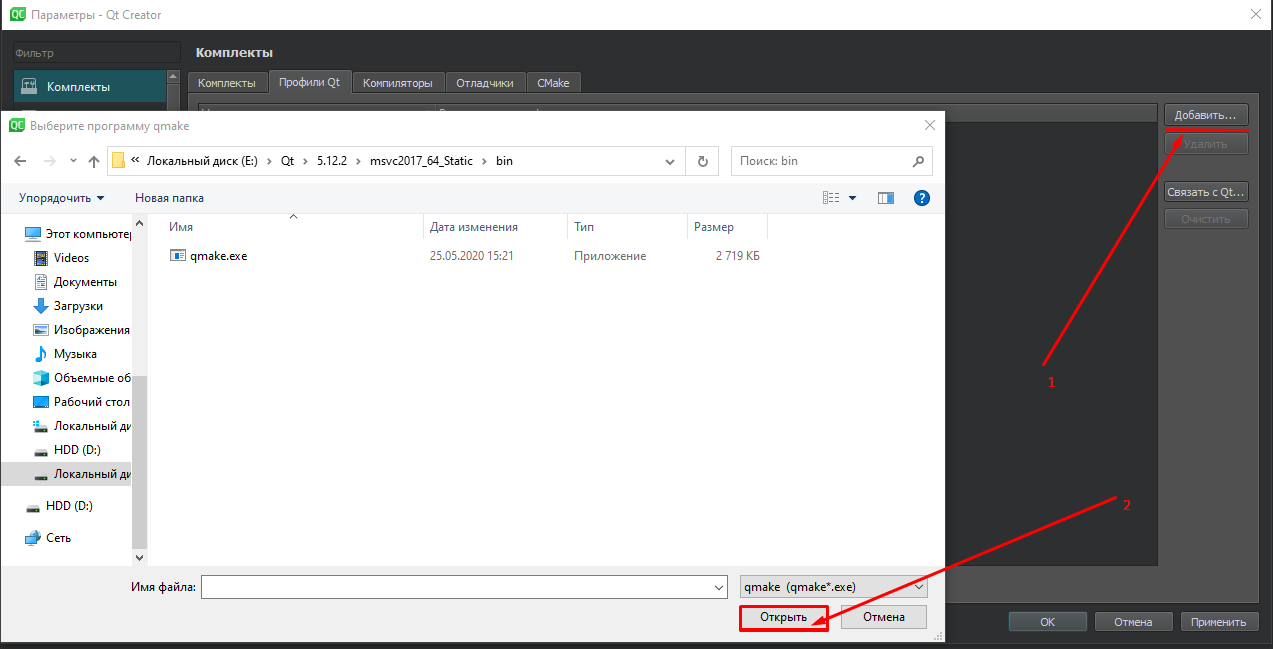
Task: Close the qmake file dialog
Action: point(929,126)
